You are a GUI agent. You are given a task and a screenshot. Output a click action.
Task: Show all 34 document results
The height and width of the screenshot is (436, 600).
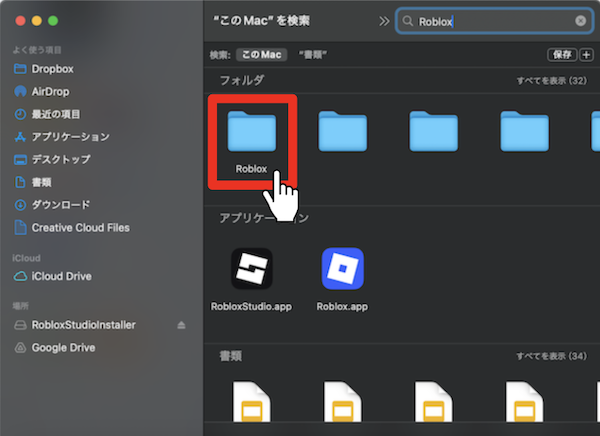click(550, 356)
